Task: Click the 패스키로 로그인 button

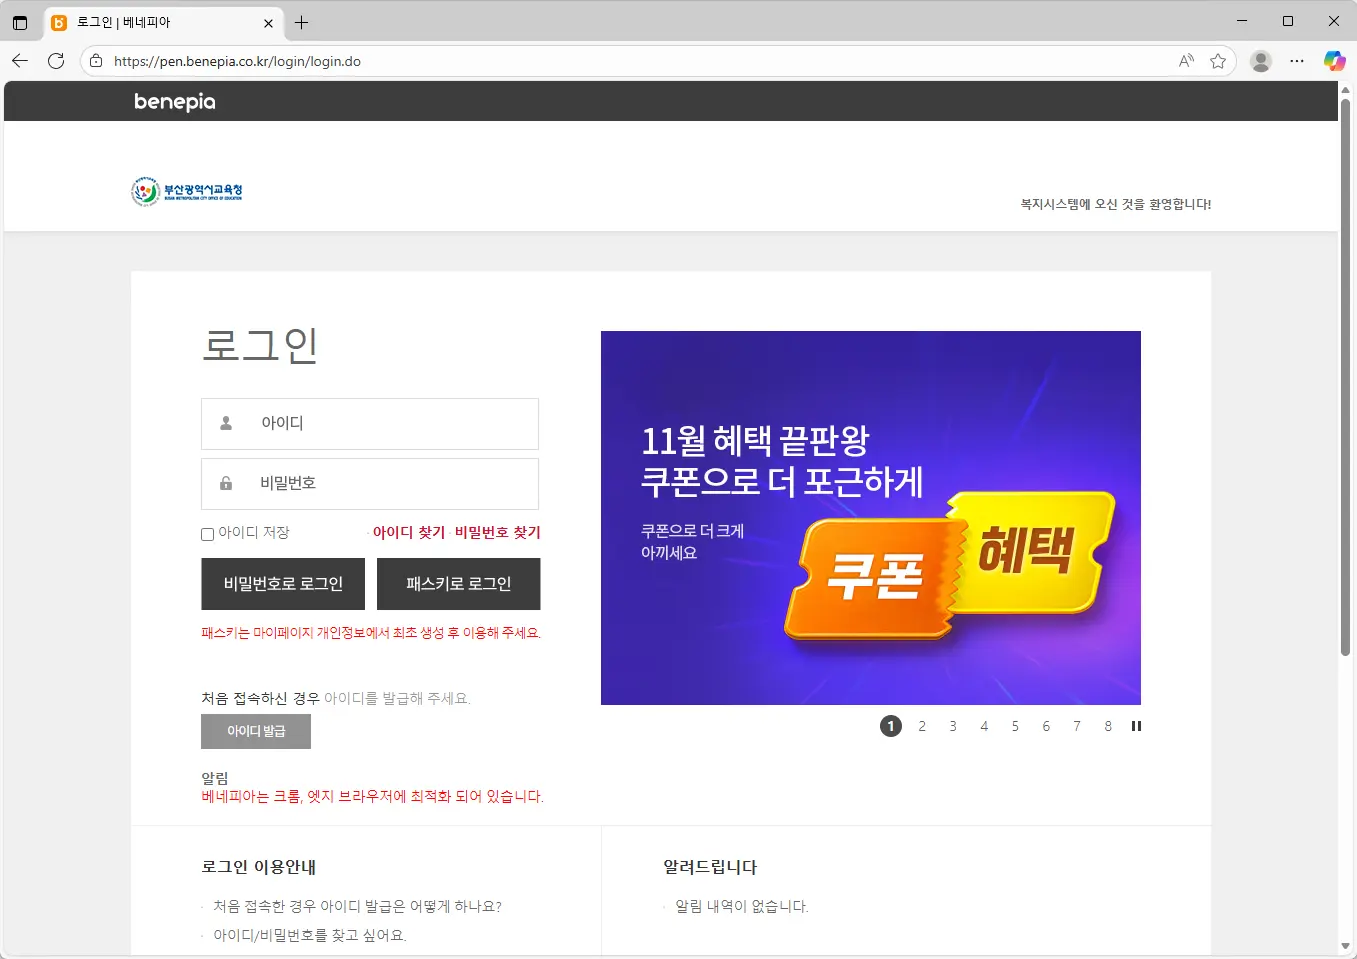Action: click(458, 583)
